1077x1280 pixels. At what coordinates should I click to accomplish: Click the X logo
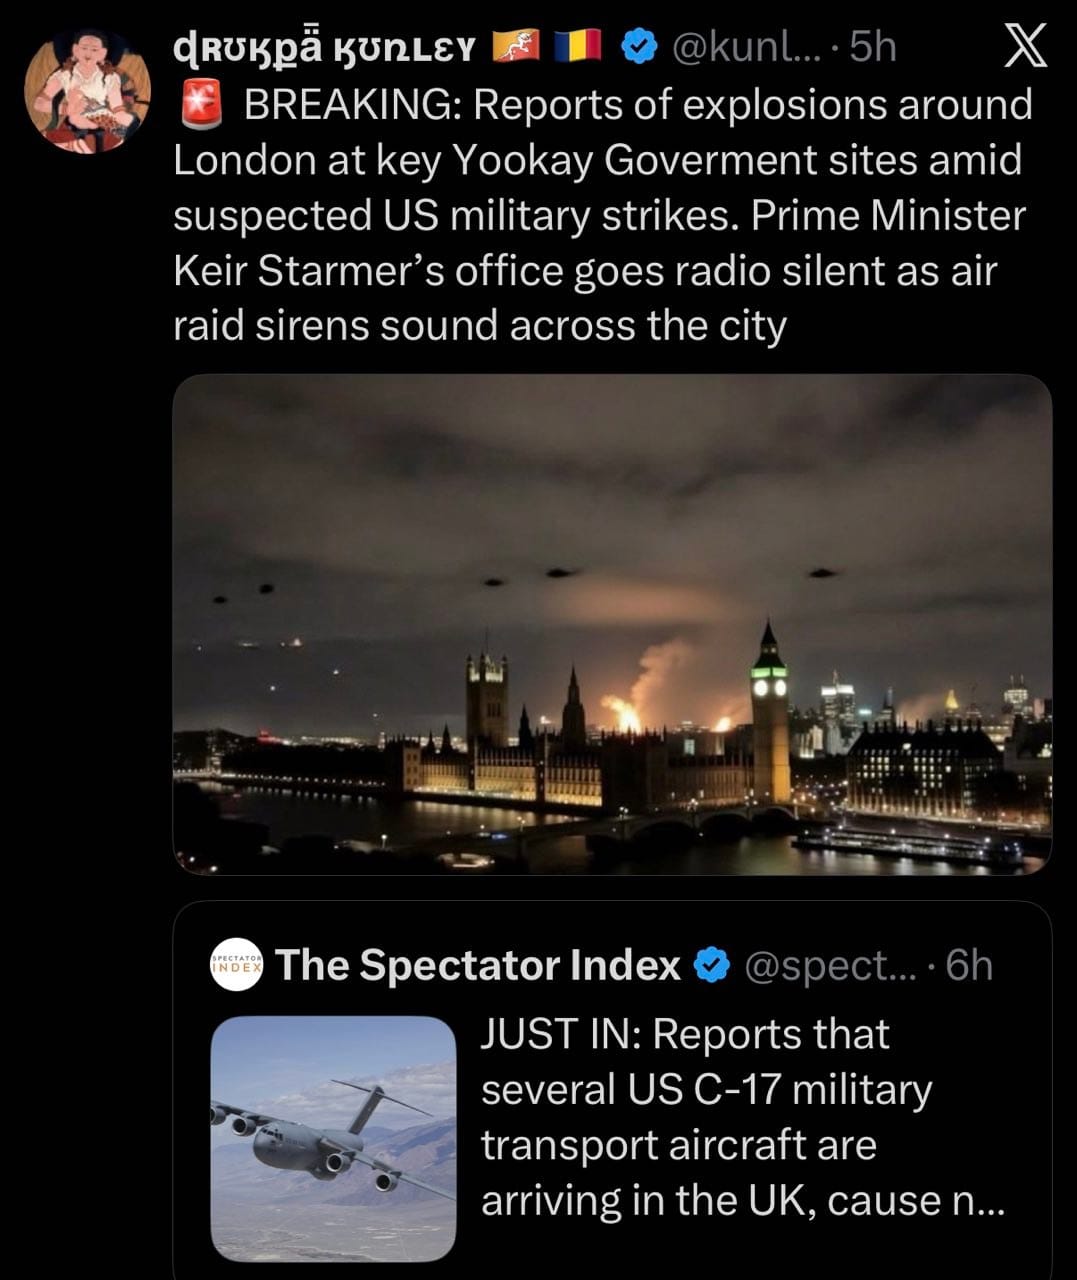1025,47
